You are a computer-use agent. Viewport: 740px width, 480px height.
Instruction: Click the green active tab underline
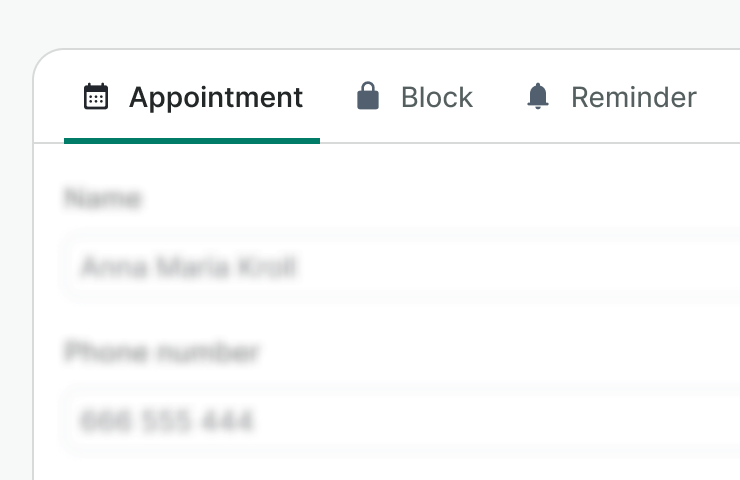tap(192, 141)
